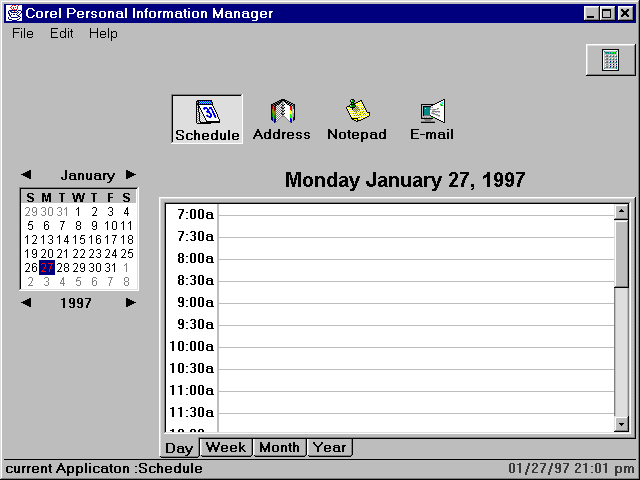Select January 26 in mini calendar

point(31,268)
